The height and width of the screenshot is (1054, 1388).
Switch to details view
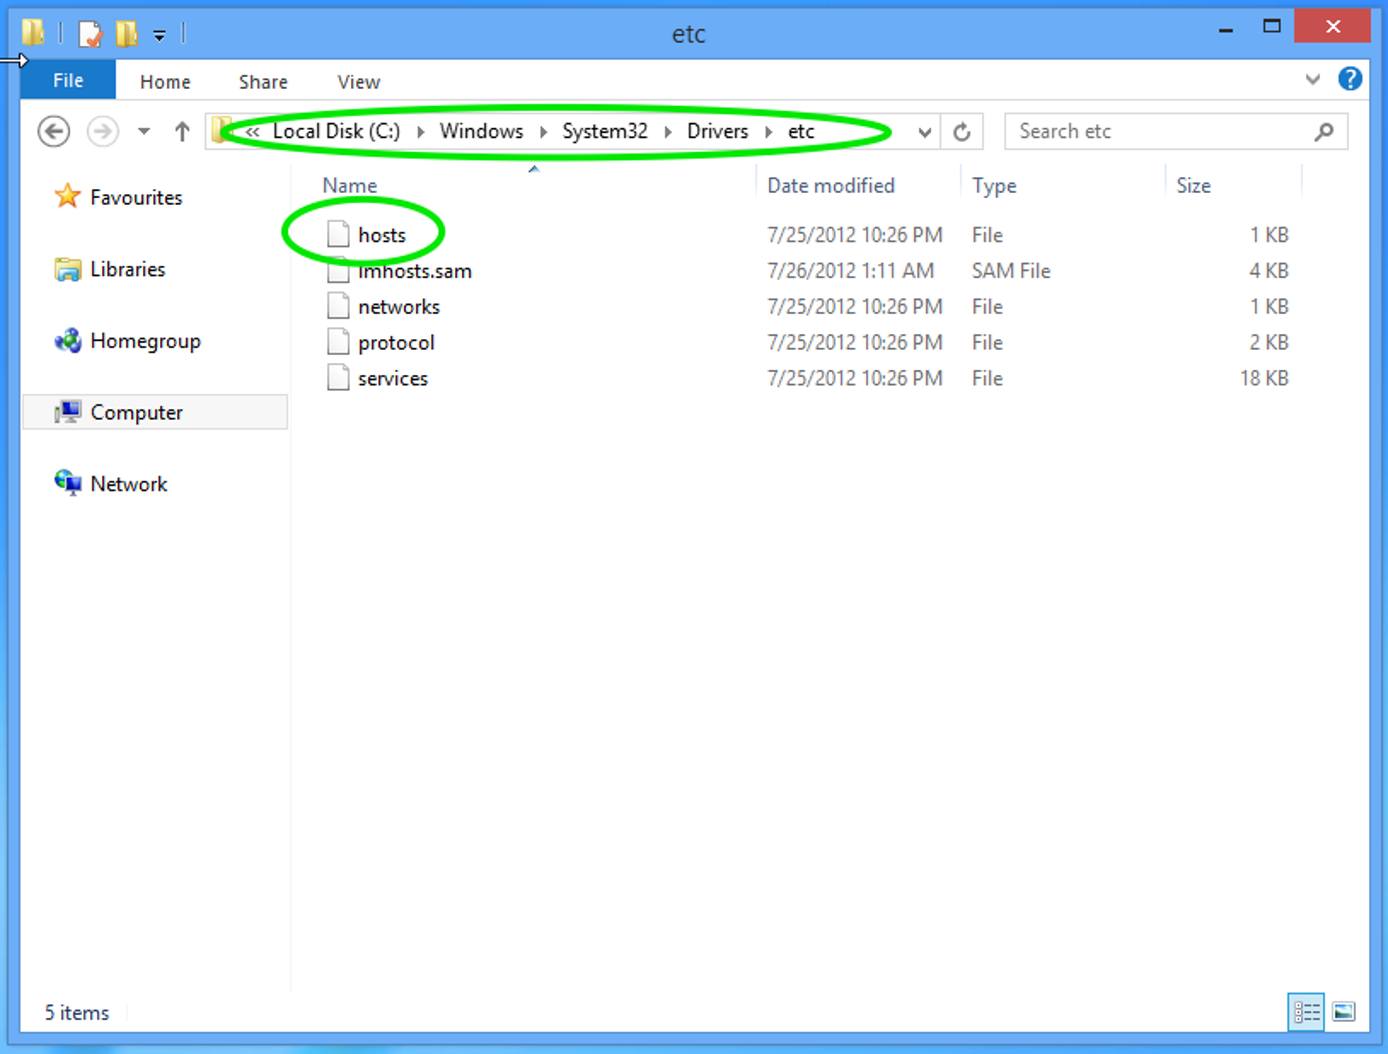[x=1305, y=1012]
